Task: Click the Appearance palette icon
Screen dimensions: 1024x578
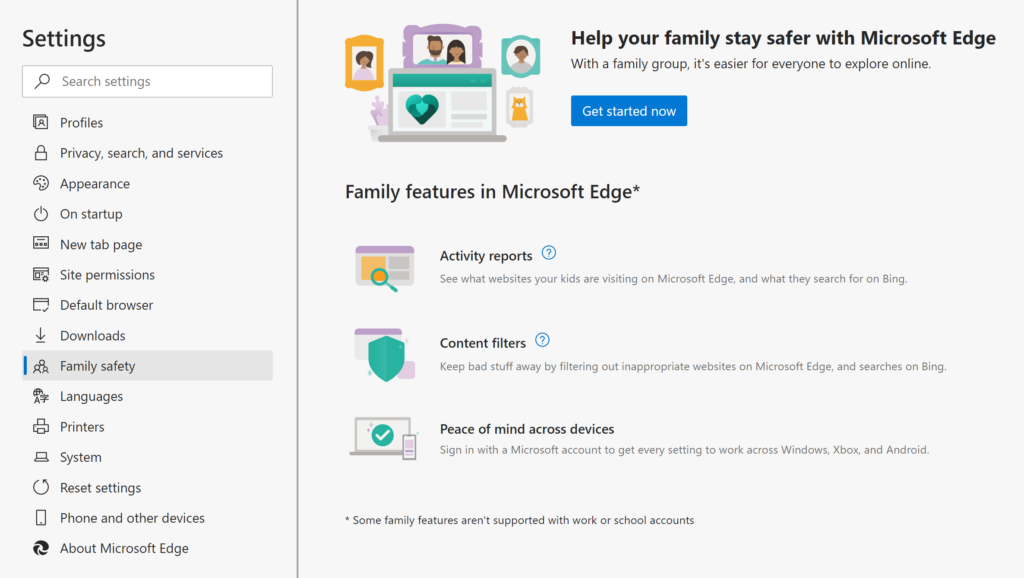Action: tap(40, 184)
